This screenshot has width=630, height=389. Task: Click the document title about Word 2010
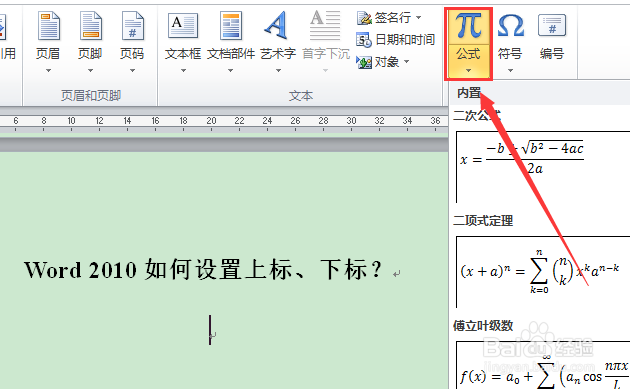pos(202,270)
